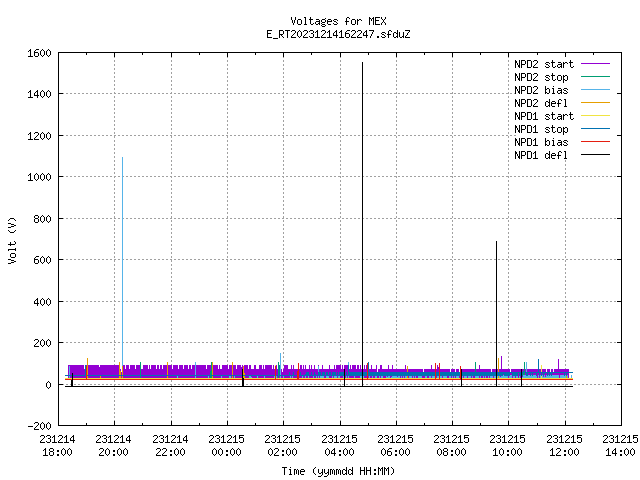The image size is (640, 480).
Task: Click the green NPD2 stop legend line
Action: (596, 76)
